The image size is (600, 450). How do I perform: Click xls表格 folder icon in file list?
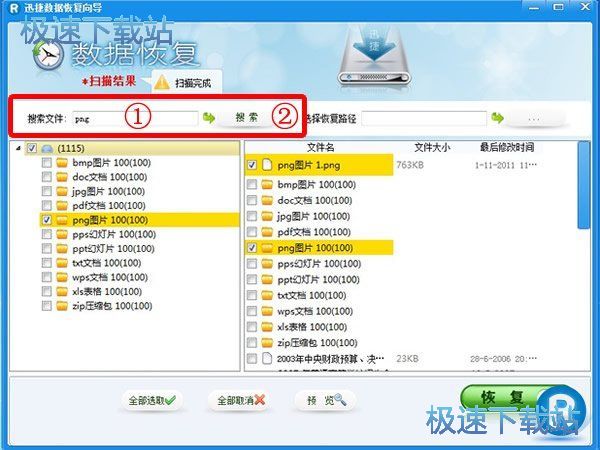coord(267,327)
